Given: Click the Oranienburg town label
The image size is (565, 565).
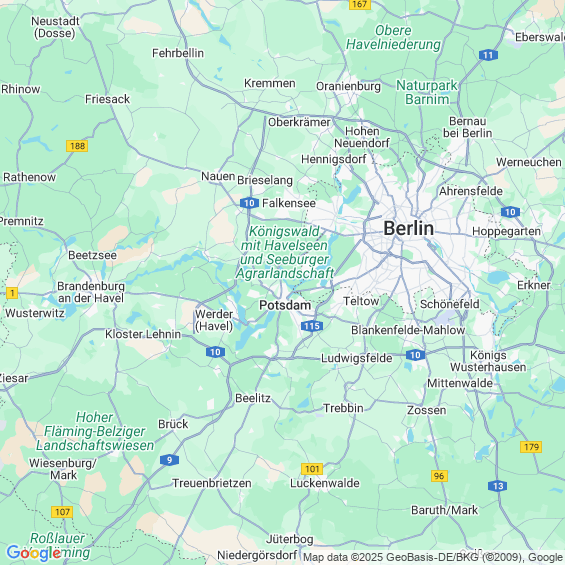Looking at the screenshot, I should point(348,86).
